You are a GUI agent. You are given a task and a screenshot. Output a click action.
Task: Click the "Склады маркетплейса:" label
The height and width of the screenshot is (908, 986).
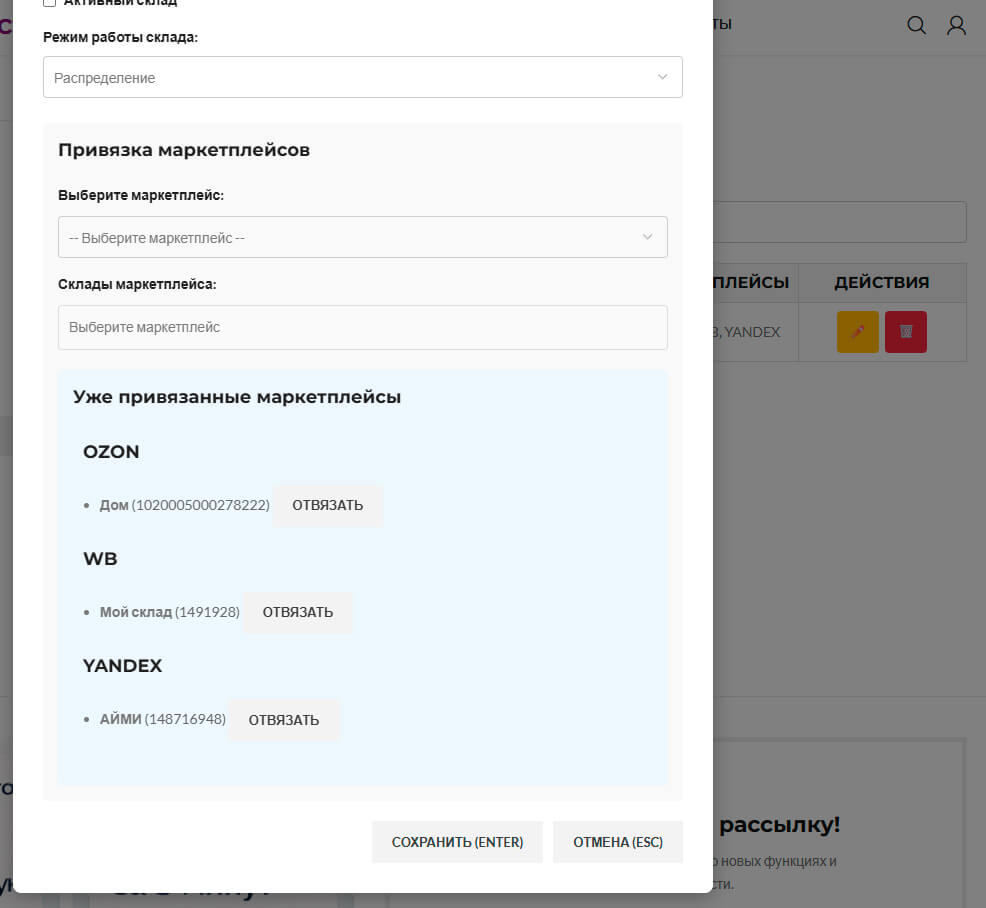tap(137, 284)
